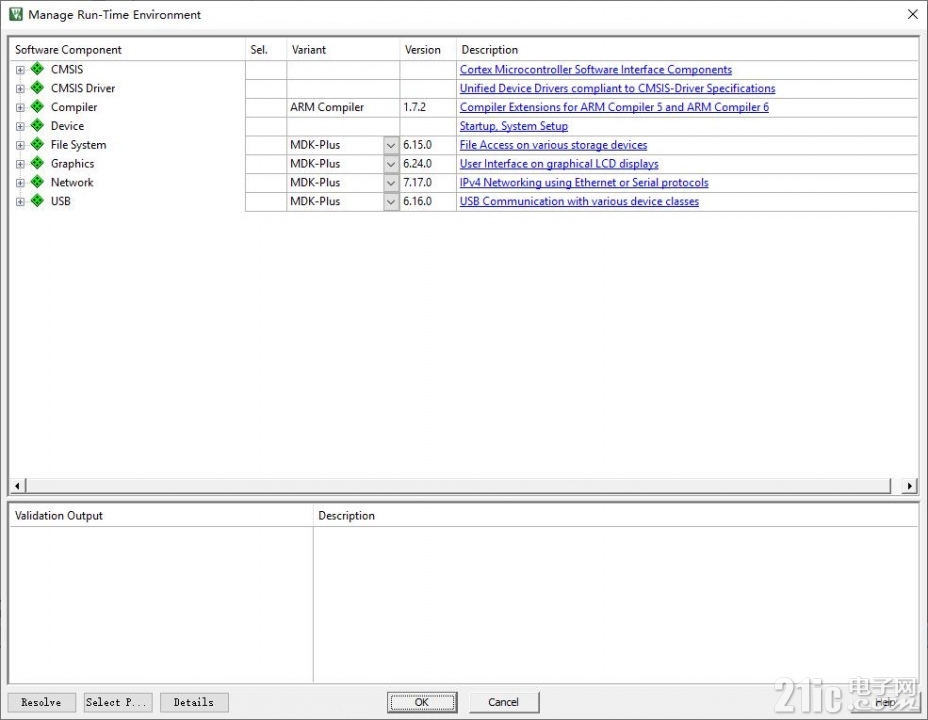928x720 pixels.
Task: Click the ARM Compiler variant cell
Action: pyautogui.click(x=343, y=107)
